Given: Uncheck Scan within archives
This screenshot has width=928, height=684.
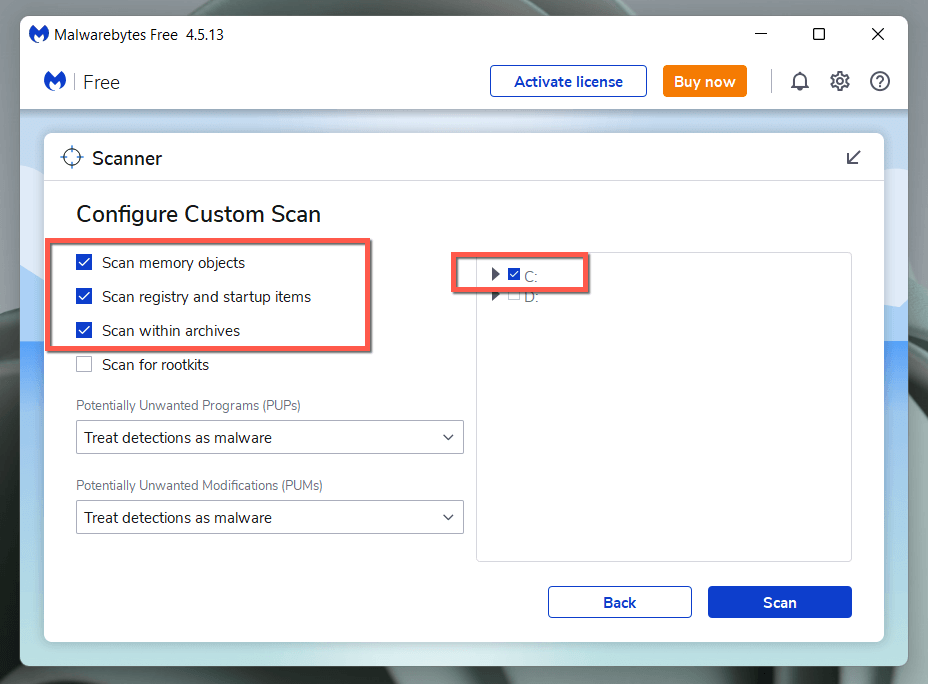Looking at the screenshot, I should coord(84,330).
